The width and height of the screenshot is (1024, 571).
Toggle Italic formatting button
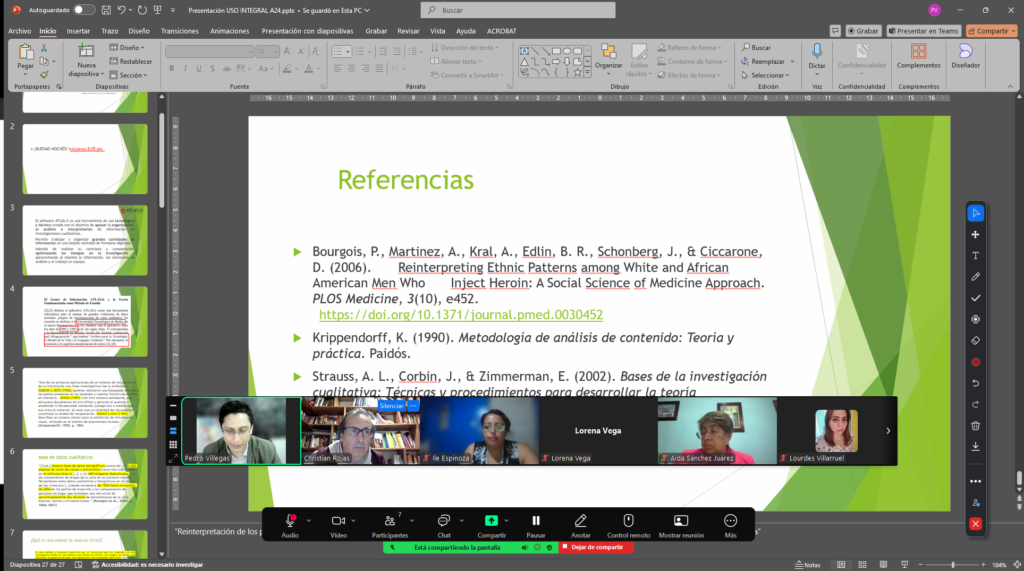(185, 68)
